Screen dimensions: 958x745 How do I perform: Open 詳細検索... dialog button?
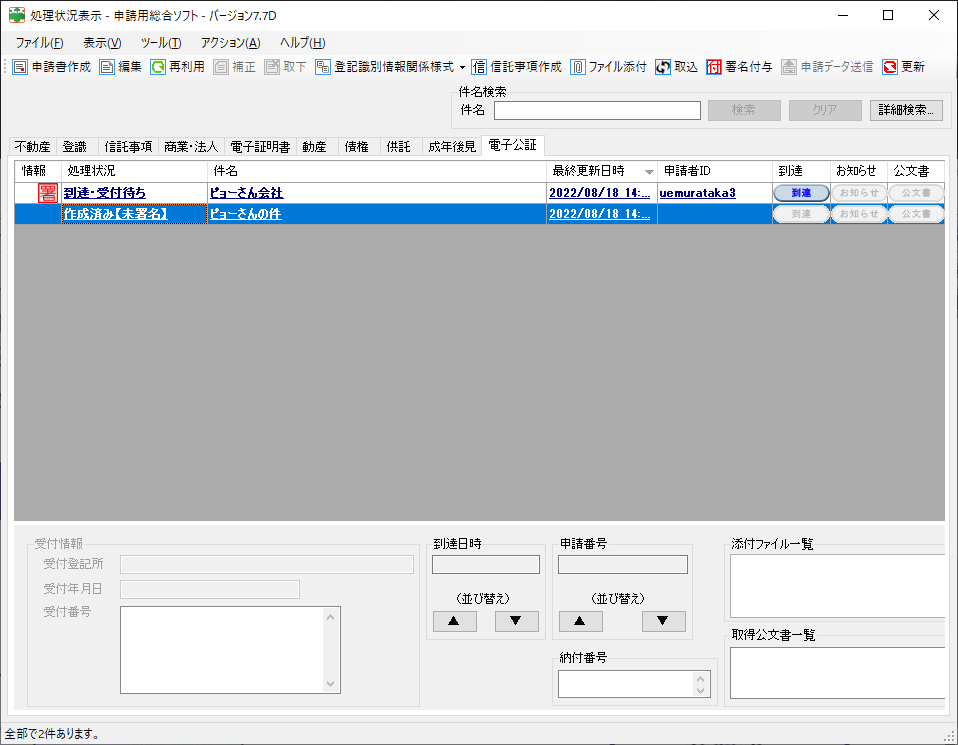coord(906,111)
